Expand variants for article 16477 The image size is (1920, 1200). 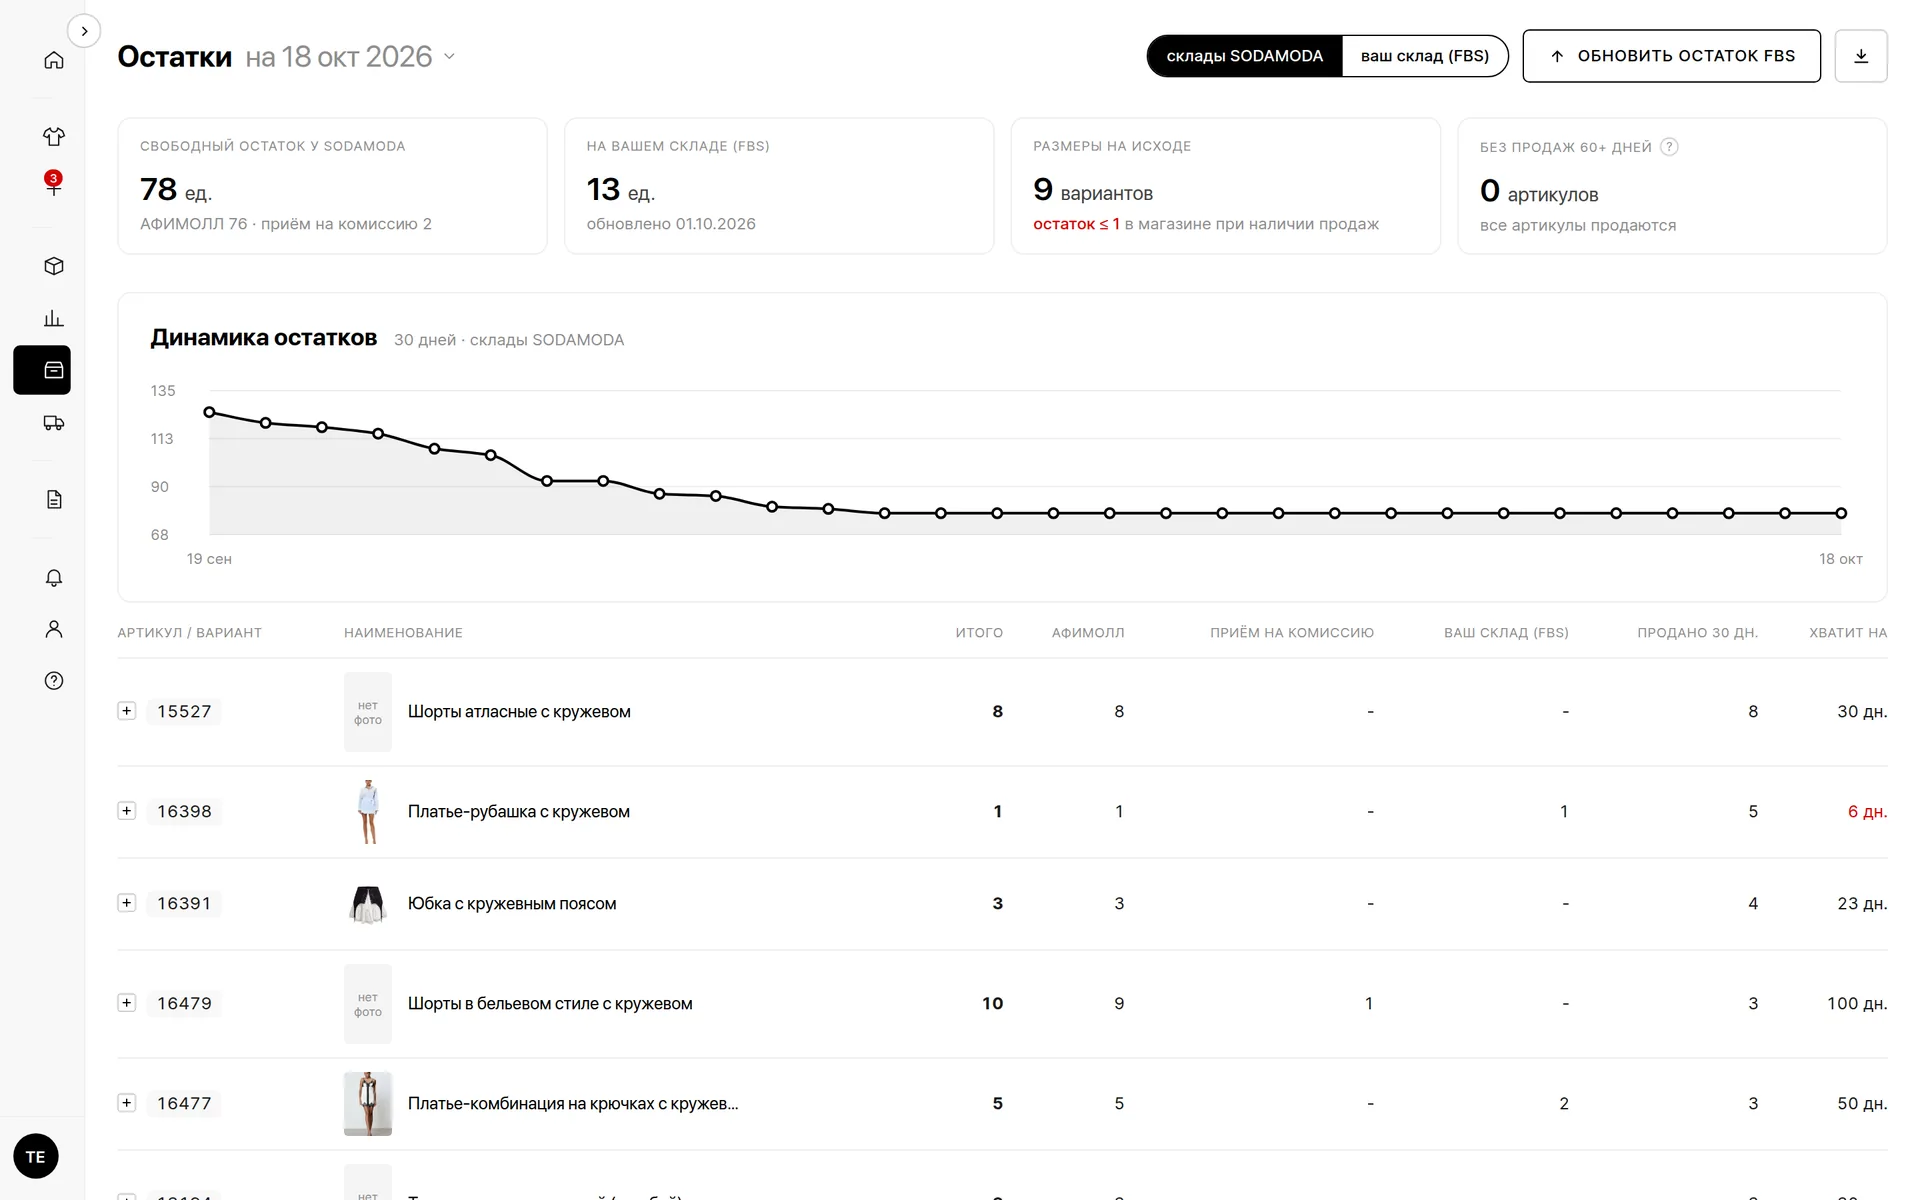tap(127, 1103)
